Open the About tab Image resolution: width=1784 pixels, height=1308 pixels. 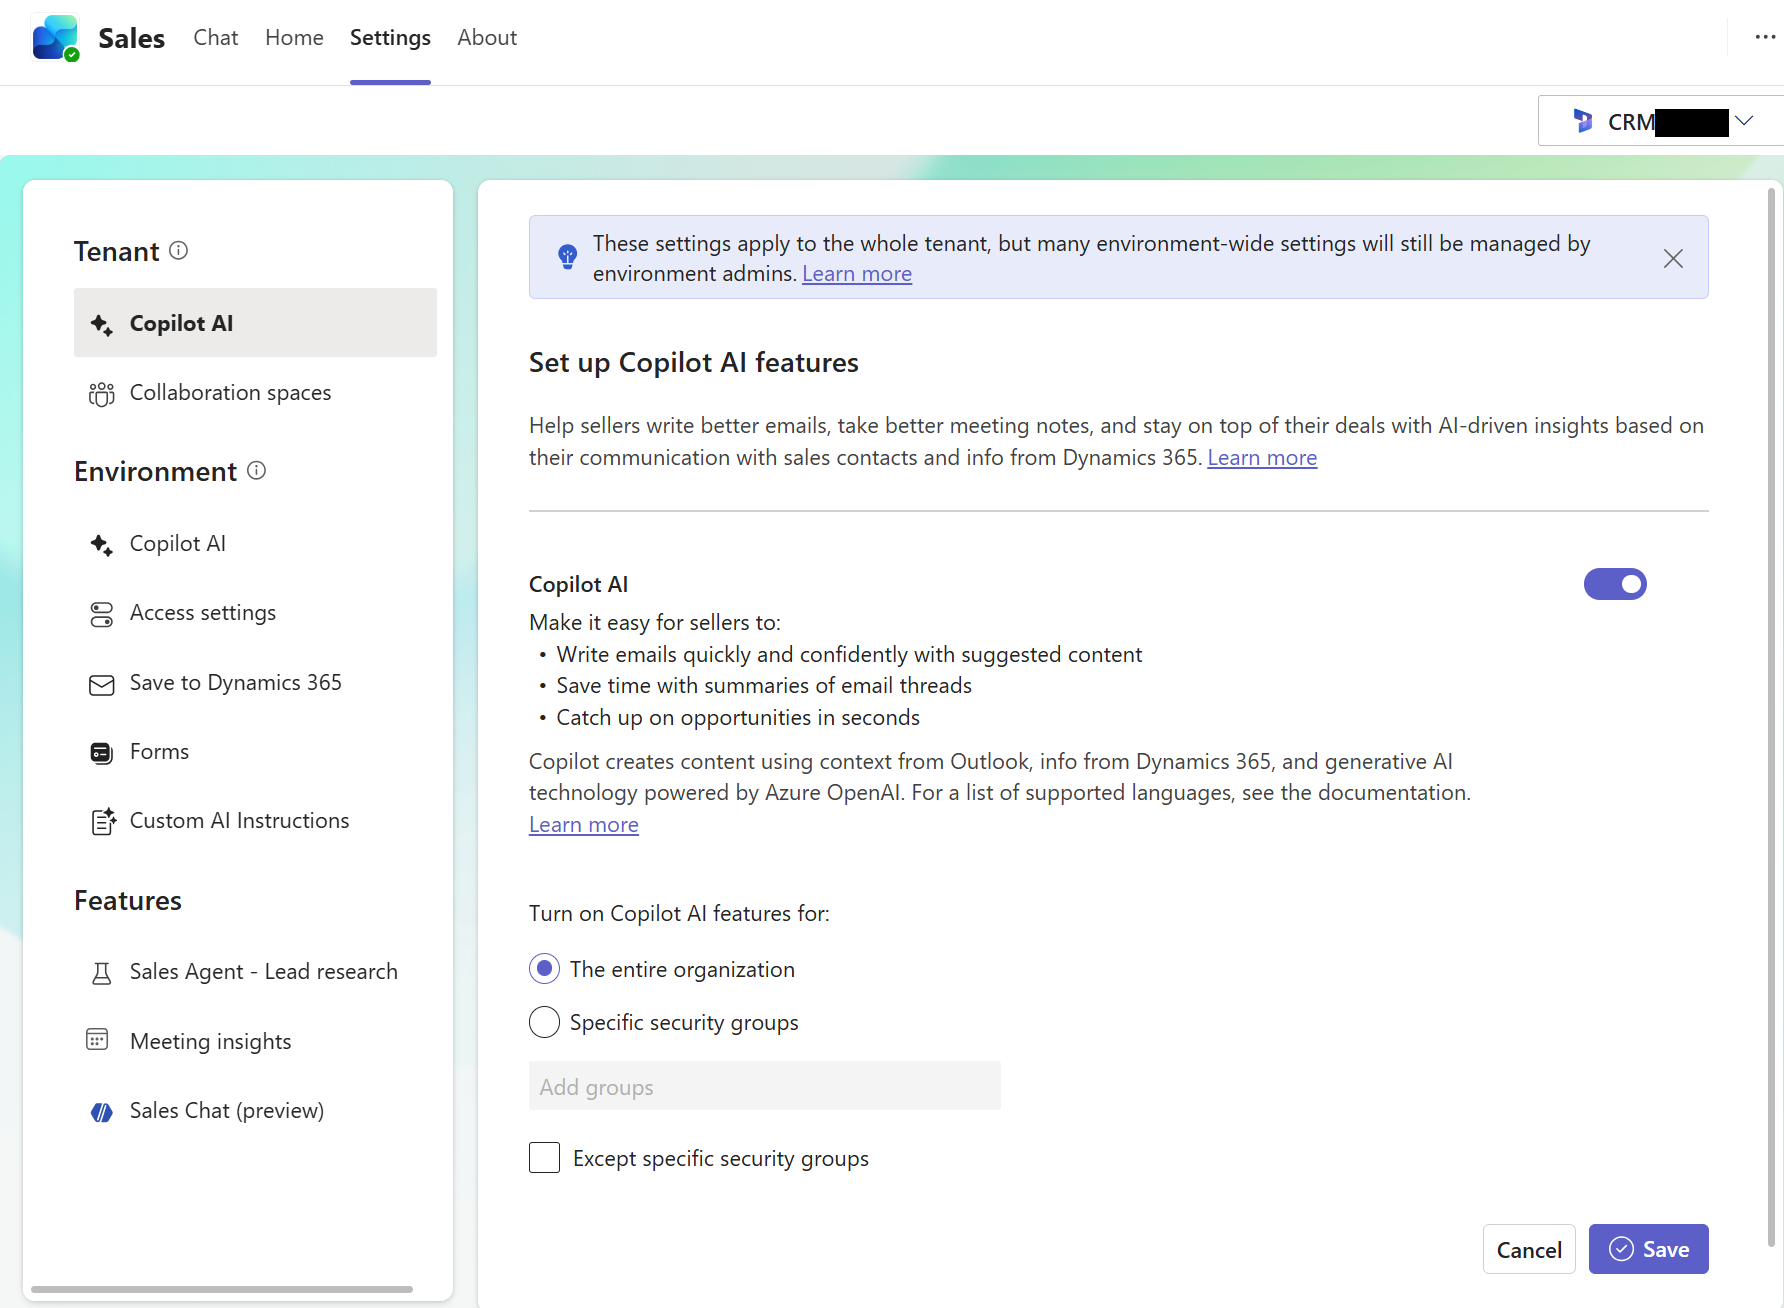[x=487, y=38]
